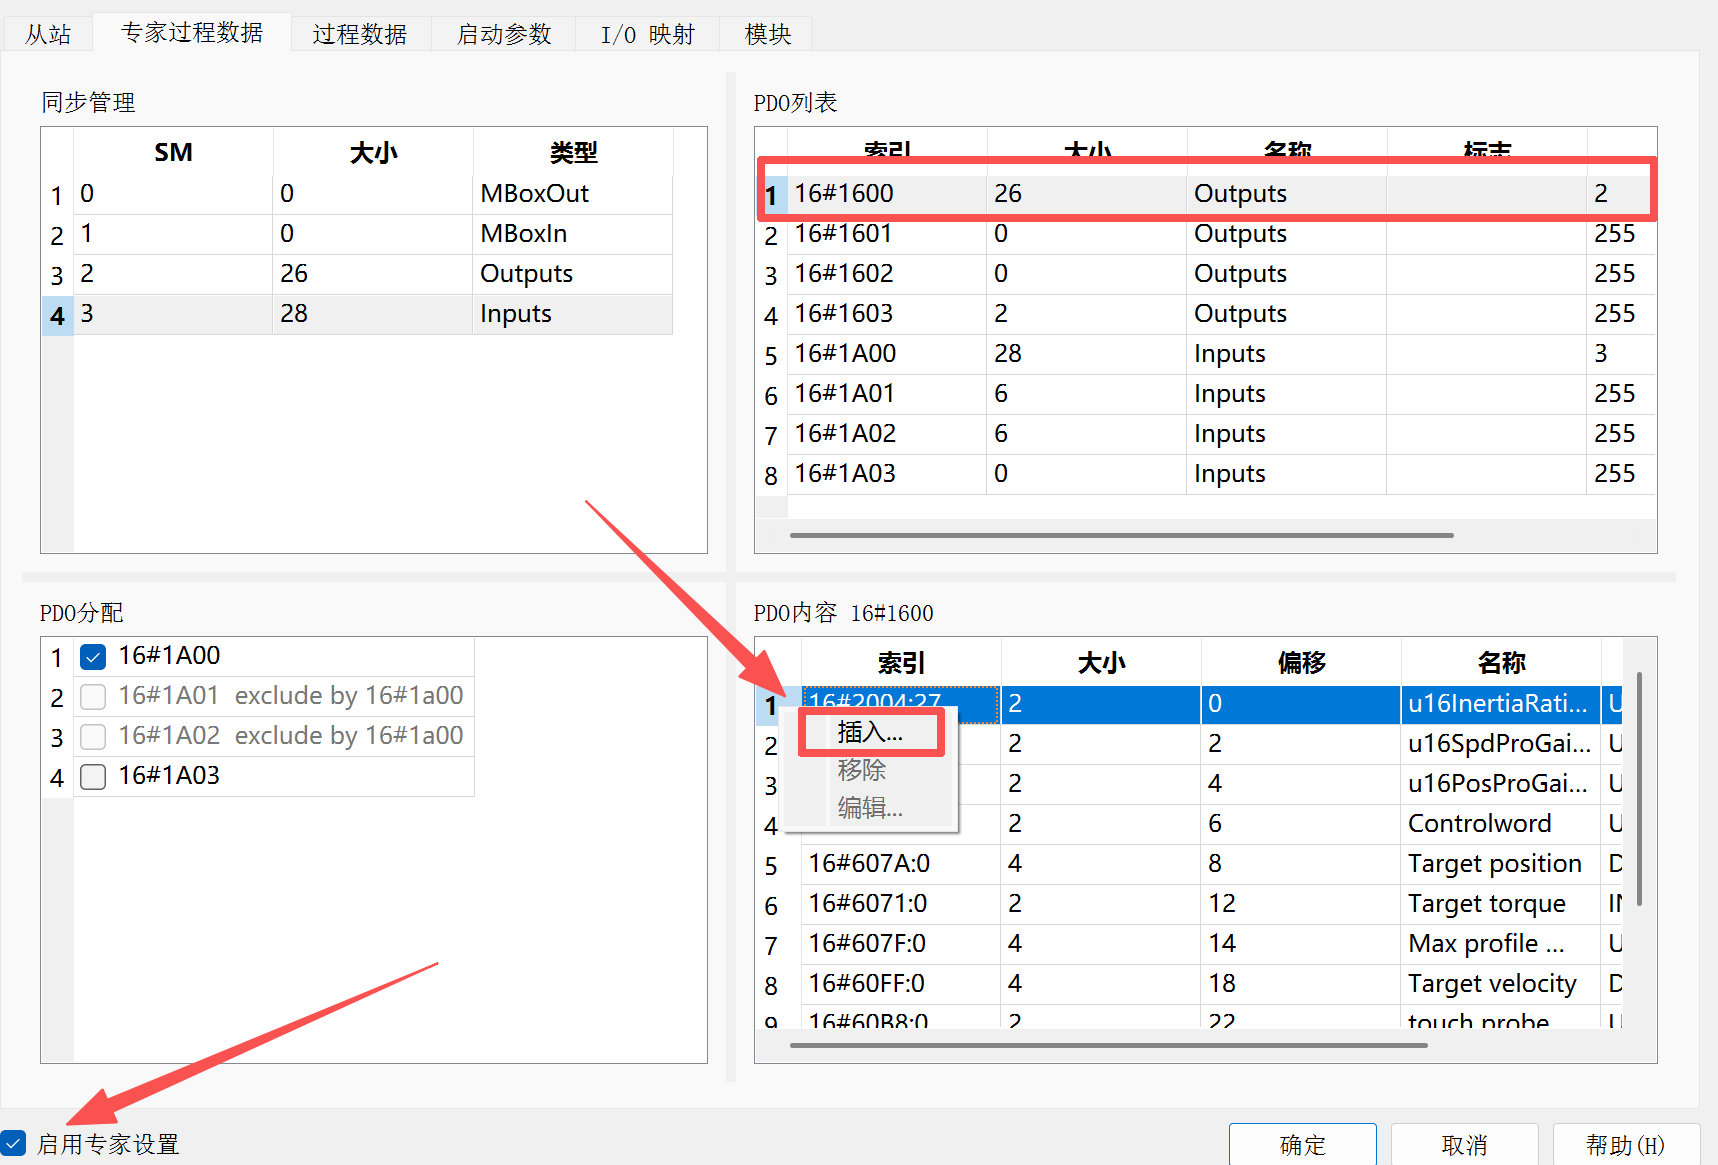The height and width of the screenshot is (1165, 1718).
Task: Click the Target torque name cell
Action: (1501, 904)
